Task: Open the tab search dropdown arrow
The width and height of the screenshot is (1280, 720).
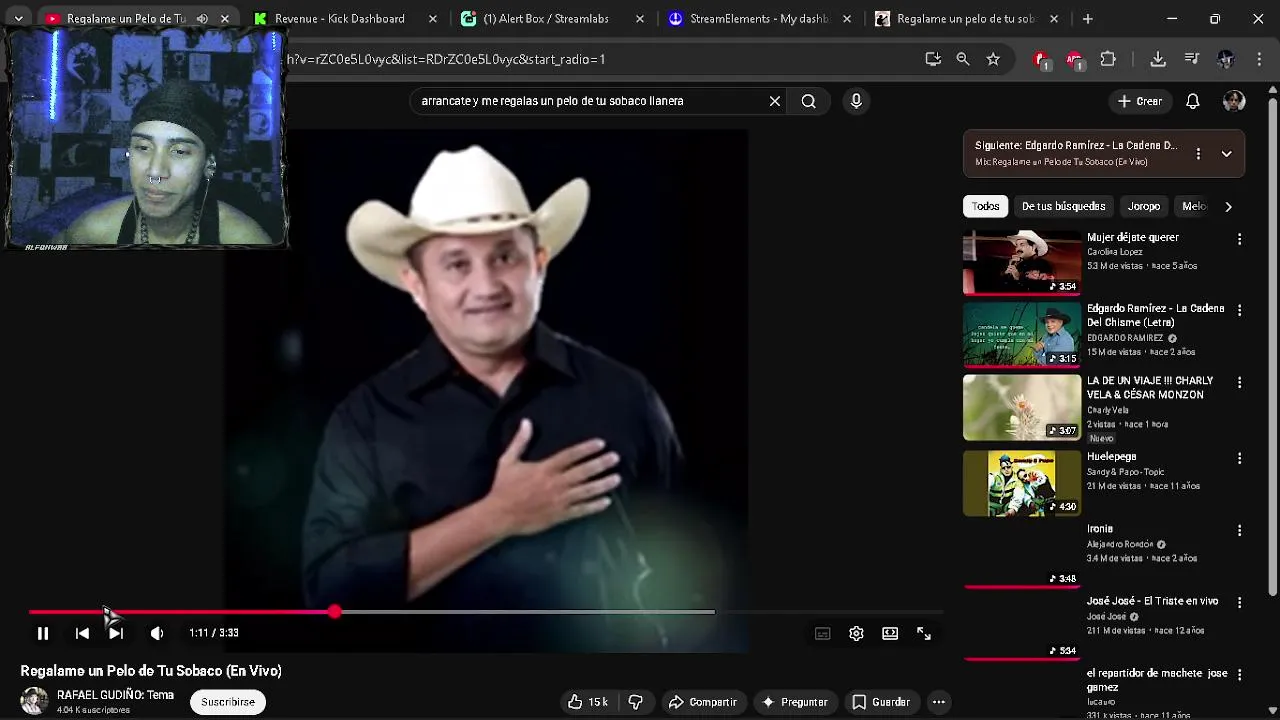Action: [x=18, y=19]
